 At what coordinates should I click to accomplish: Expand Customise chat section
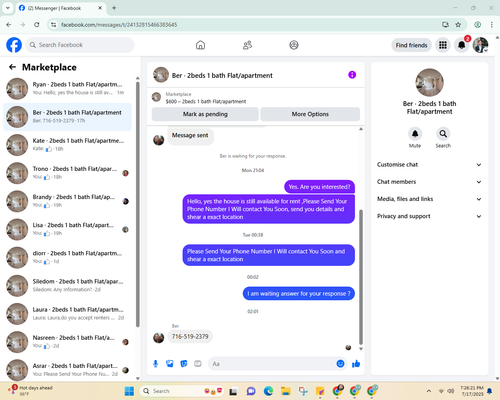point(429,165)
